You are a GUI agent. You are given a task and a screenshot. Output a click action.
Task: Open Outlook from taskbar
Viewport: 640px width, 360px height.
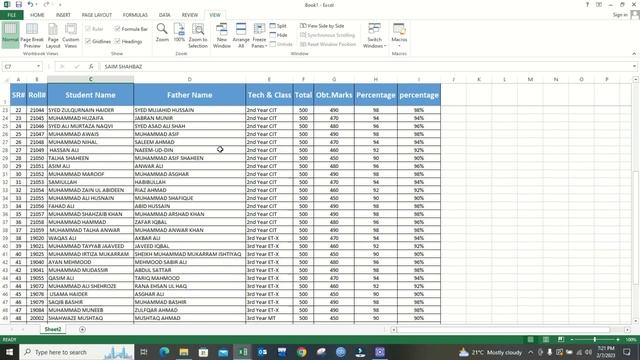tap(262, 352)
